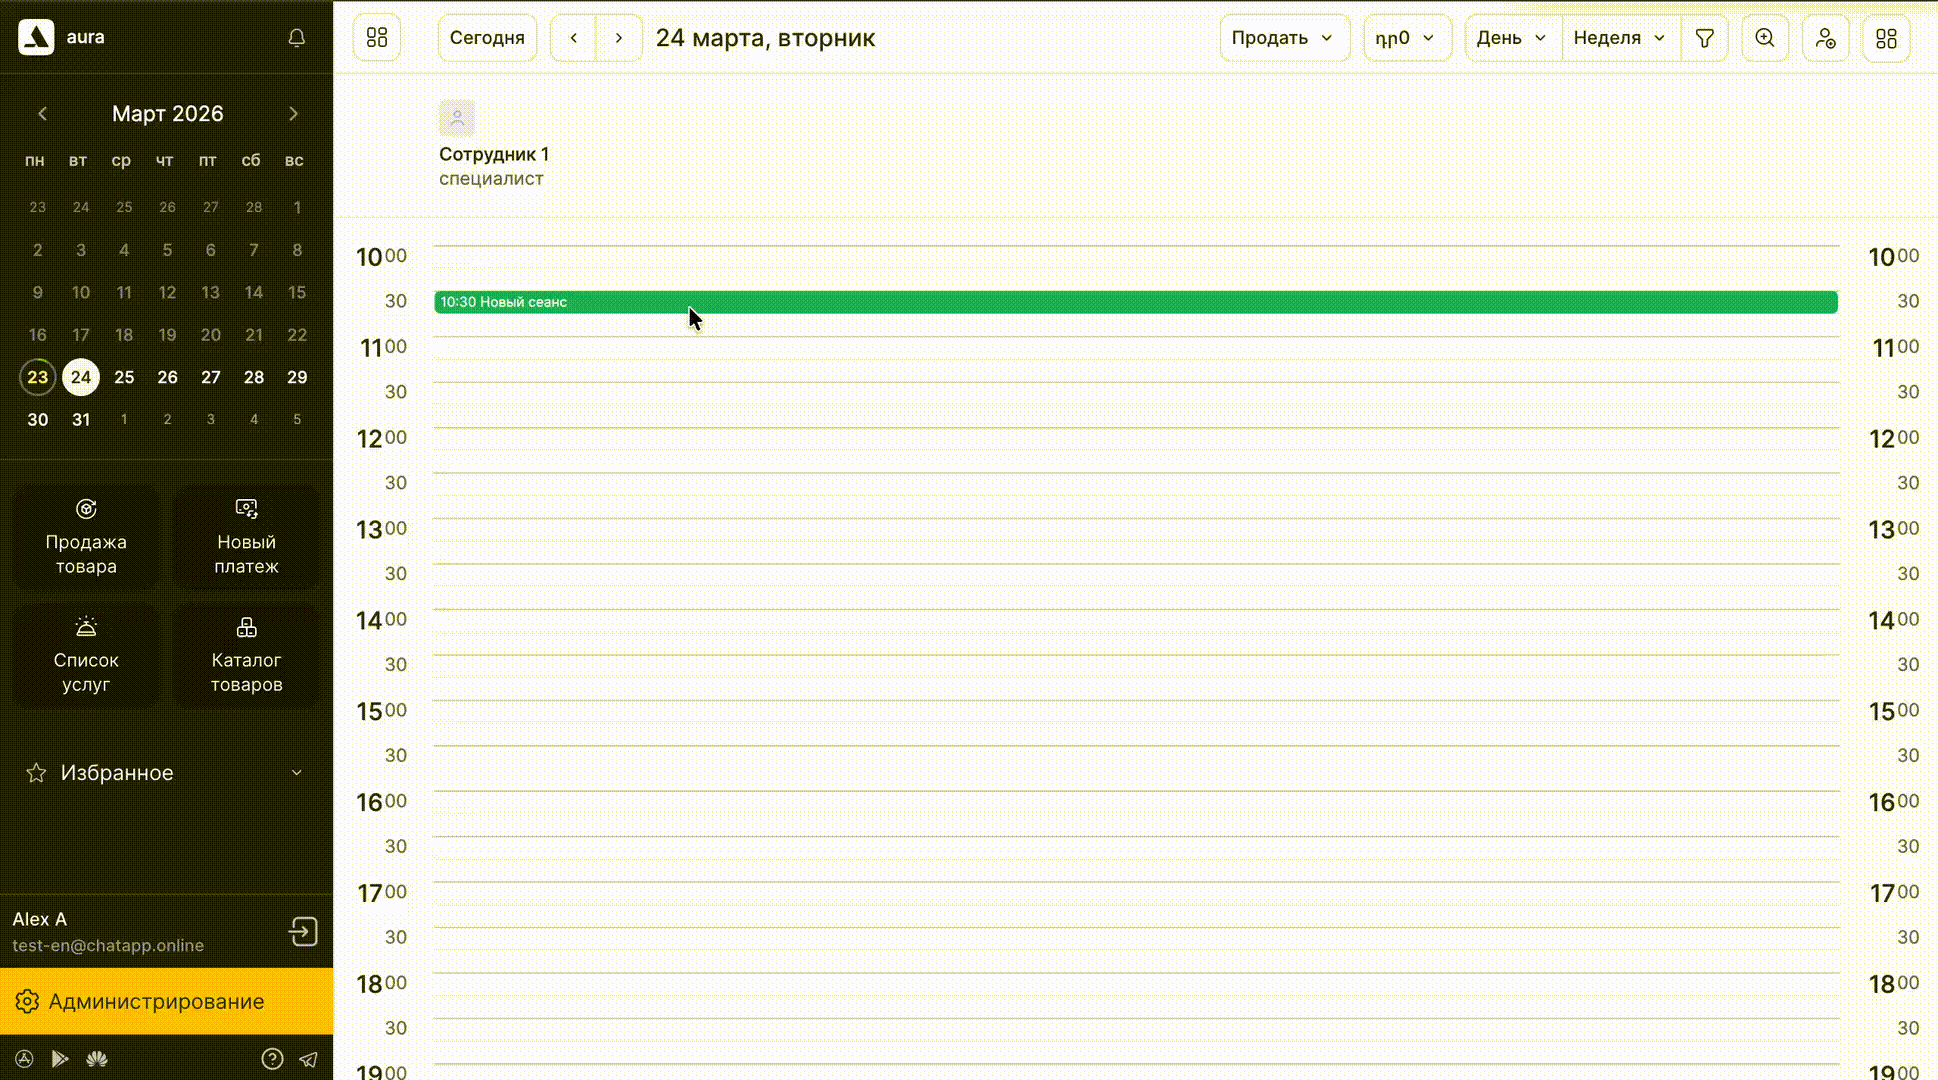Click the magnifier zoom icon
Image resolution: width=1938 pixels, height=1080 pixels.
click(x=1765, y=38)
